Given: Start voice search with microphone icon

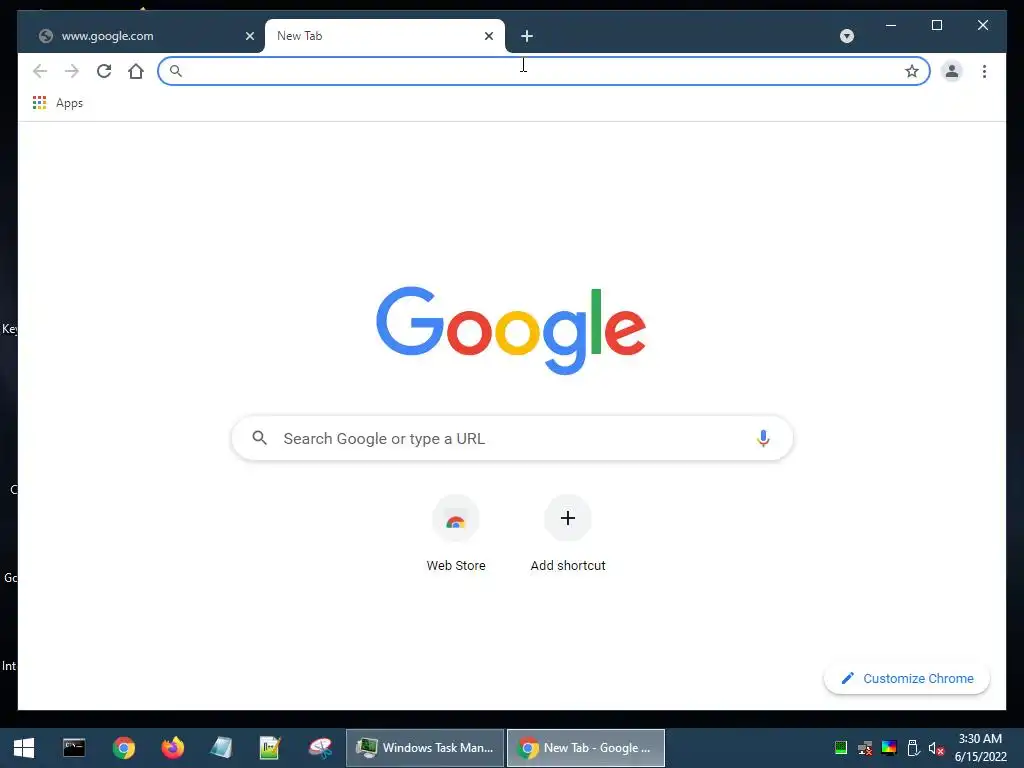Looking at the screenshot, I should [763, 438].
